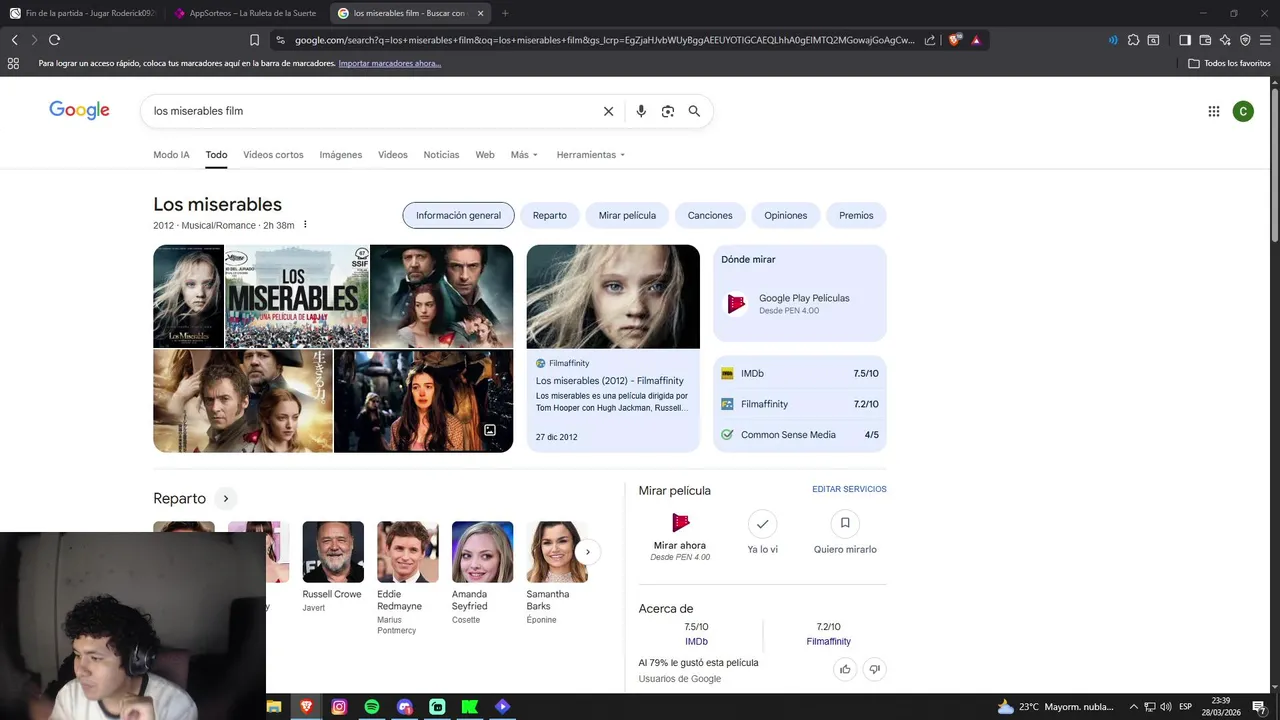
Task: Select the 'Videos' search tab
Action: point(393,155)
